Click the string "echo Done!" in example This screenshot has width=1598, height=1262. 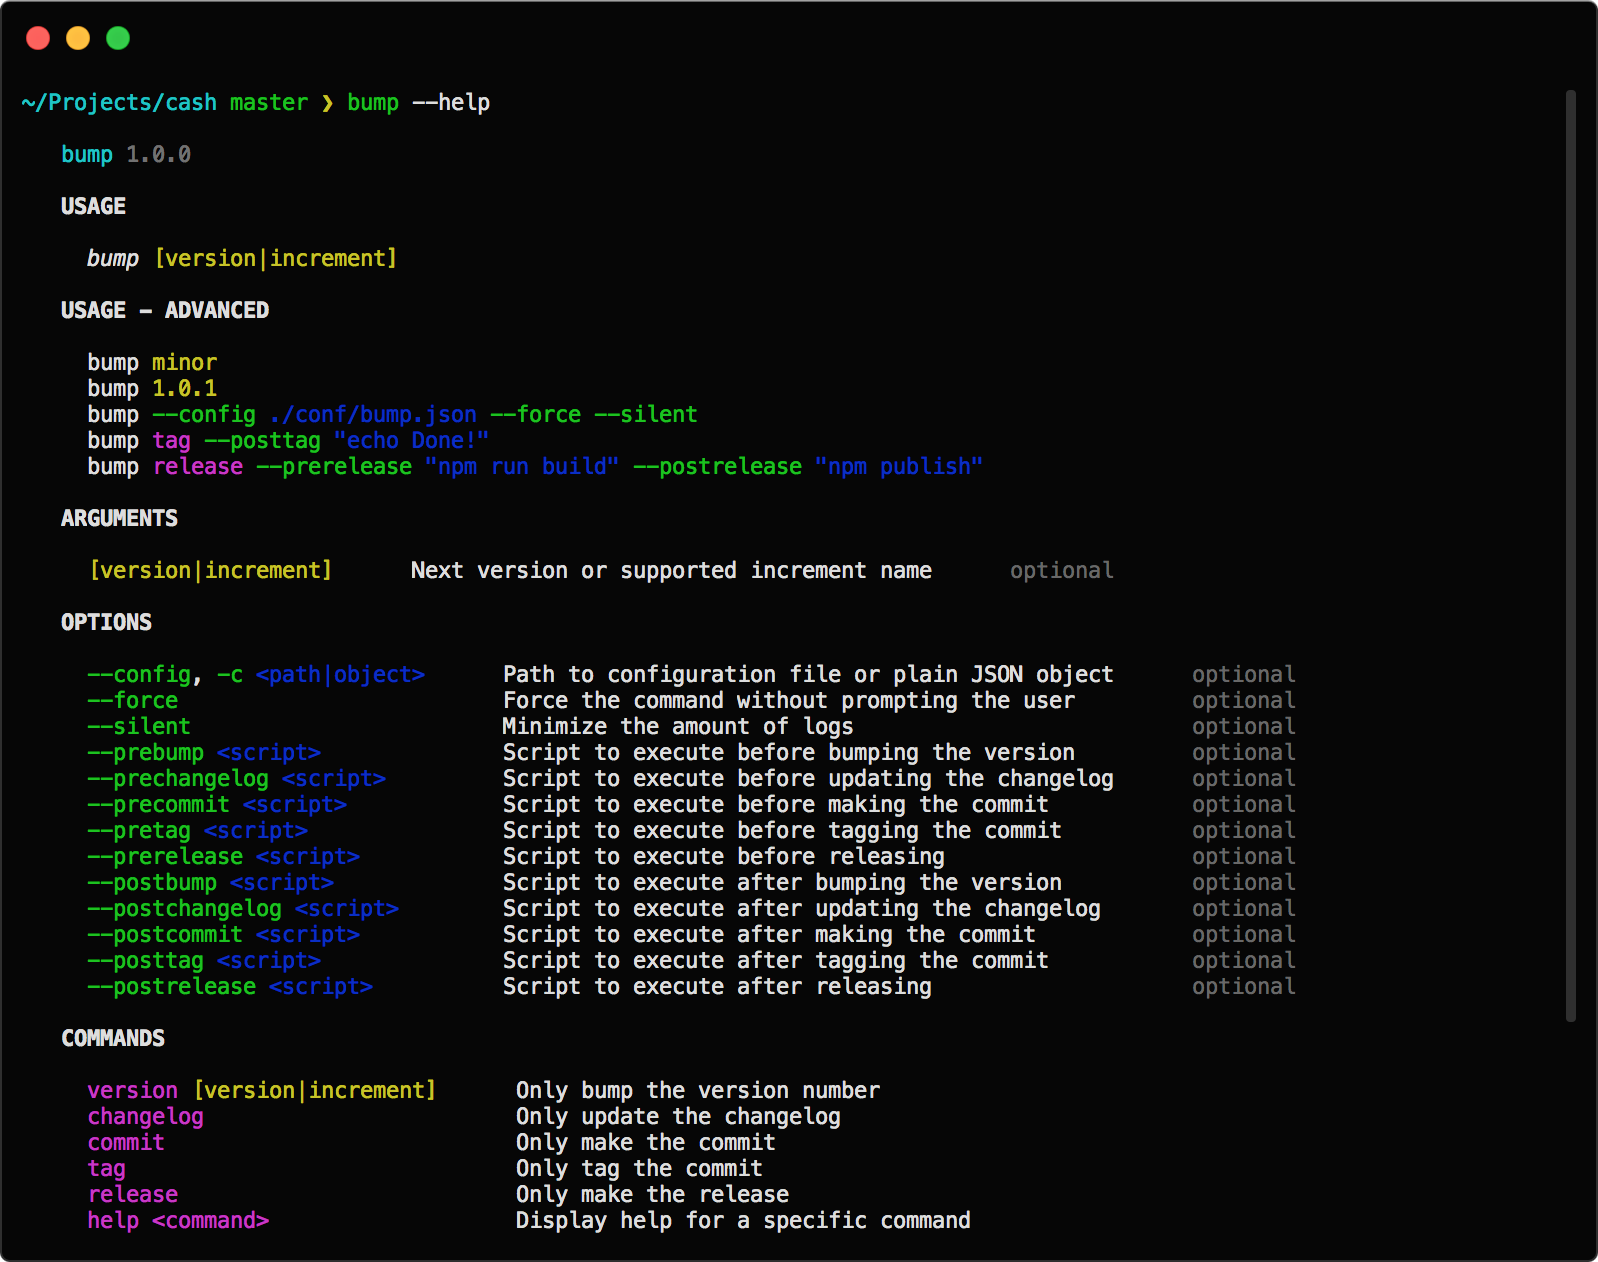click(x=411, y=440)
